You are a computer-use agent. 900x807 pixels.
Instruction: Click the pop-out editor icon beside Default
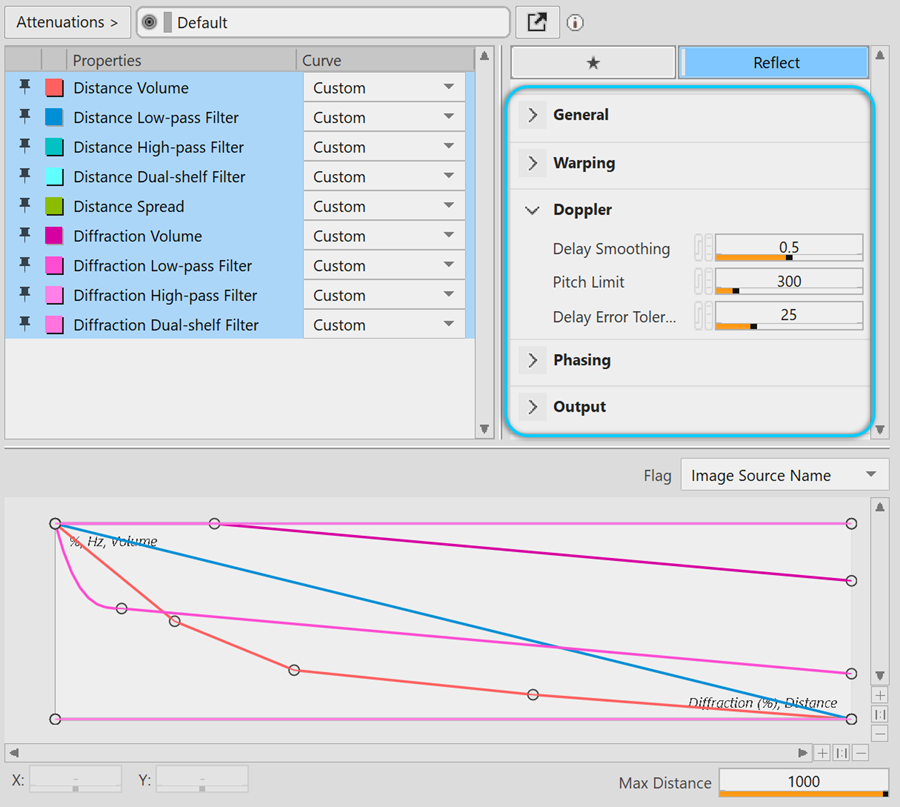click(537, 22)
